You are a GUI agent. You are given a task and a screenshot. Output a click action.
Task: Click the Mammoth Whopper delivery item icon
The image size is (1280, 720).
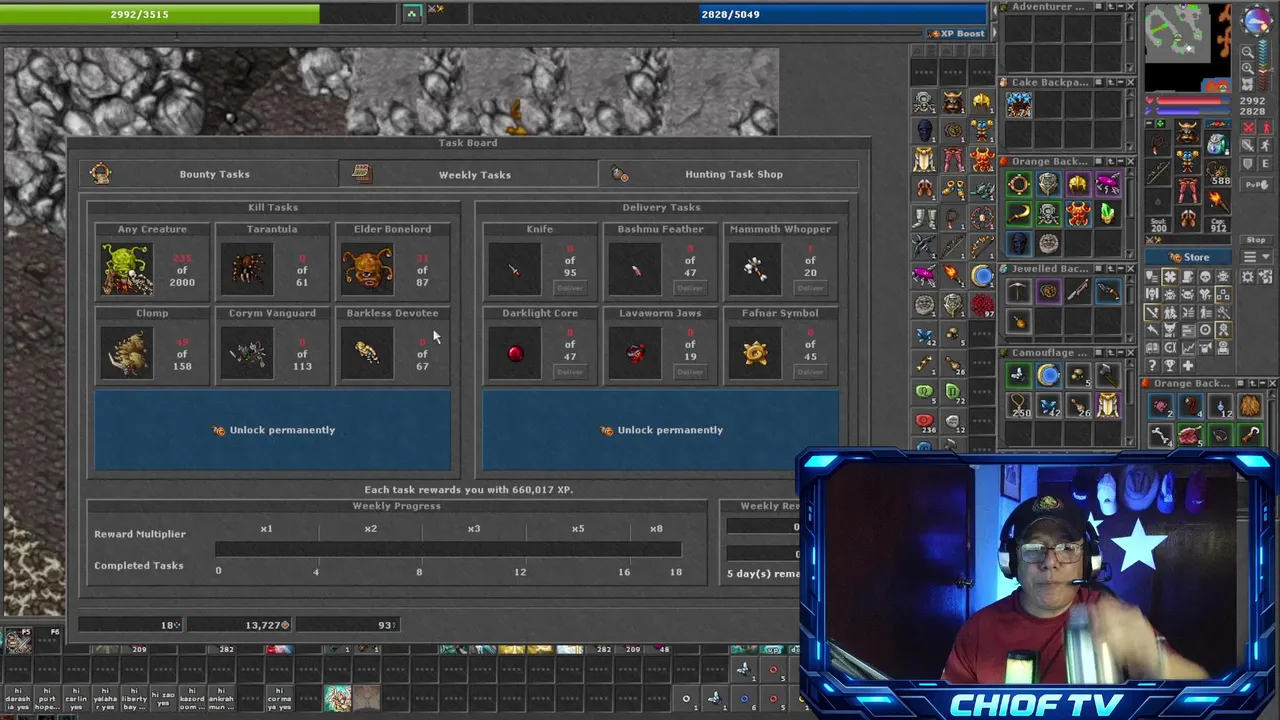pos(755,269)
